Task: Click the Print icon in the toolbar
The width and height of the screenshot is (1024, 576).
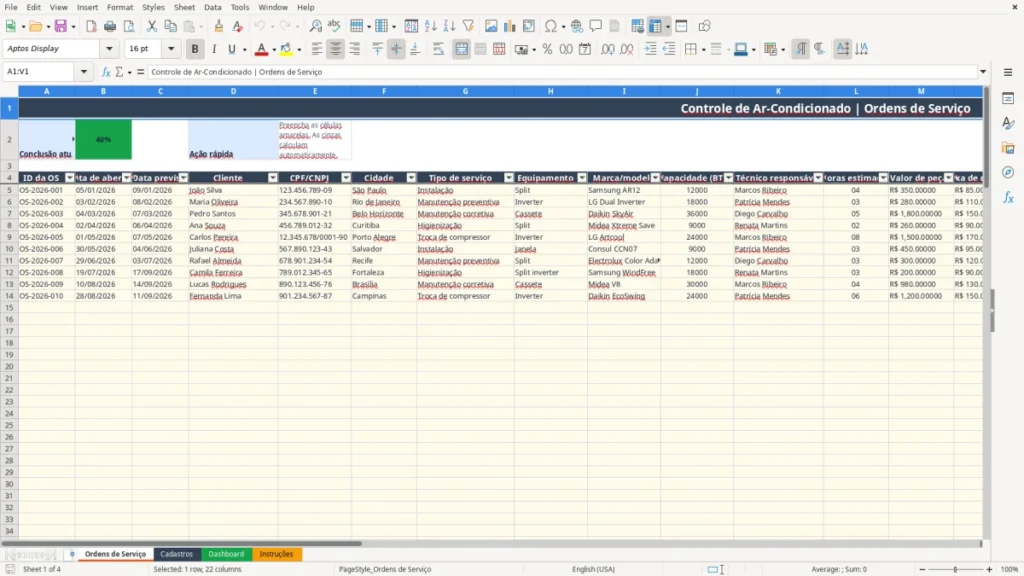Action: [x=110, y=26]
